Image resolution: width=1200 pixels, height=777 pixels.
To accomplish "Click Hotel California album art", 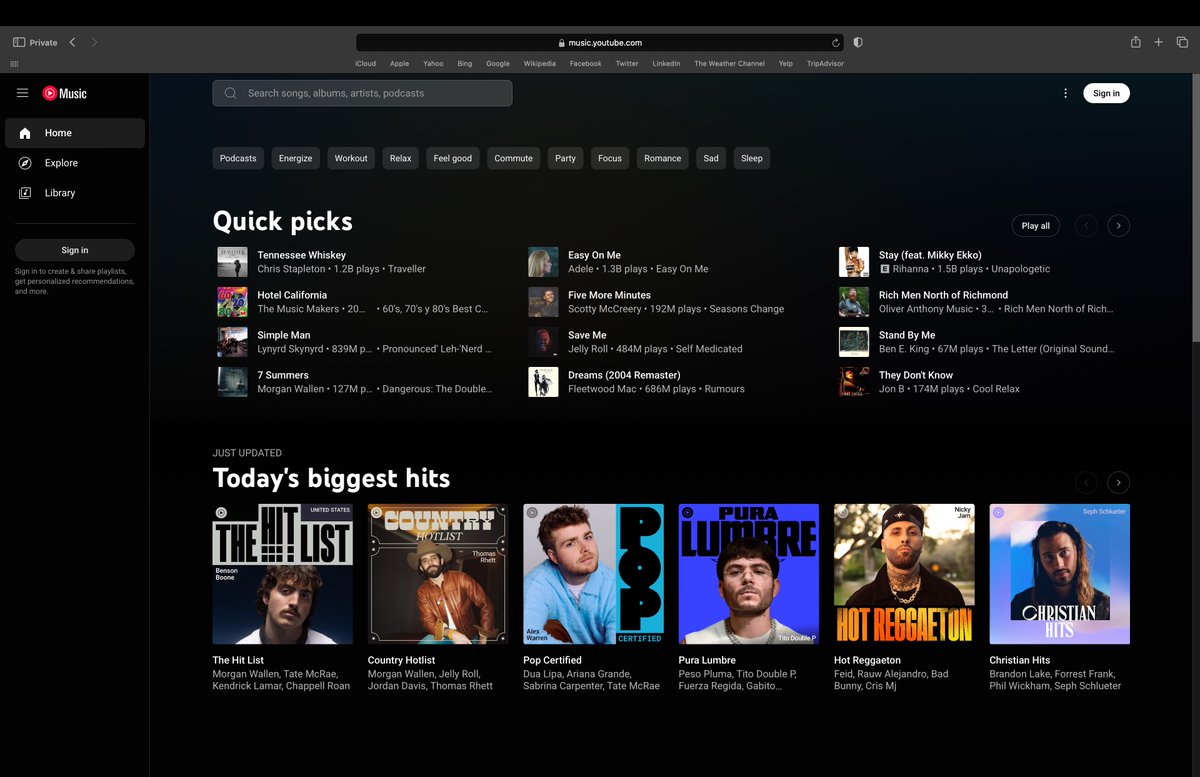I will [x=232, y=302].
